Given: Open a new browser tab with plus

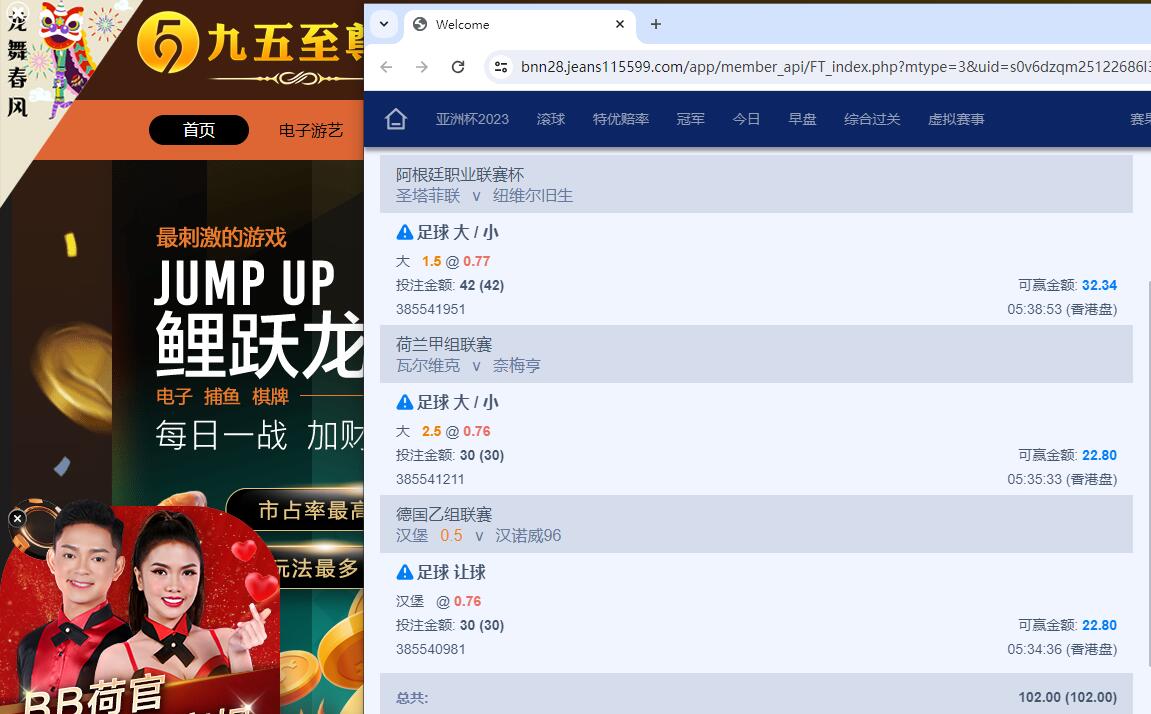Looking at the screenshot, I should point(656,24).
